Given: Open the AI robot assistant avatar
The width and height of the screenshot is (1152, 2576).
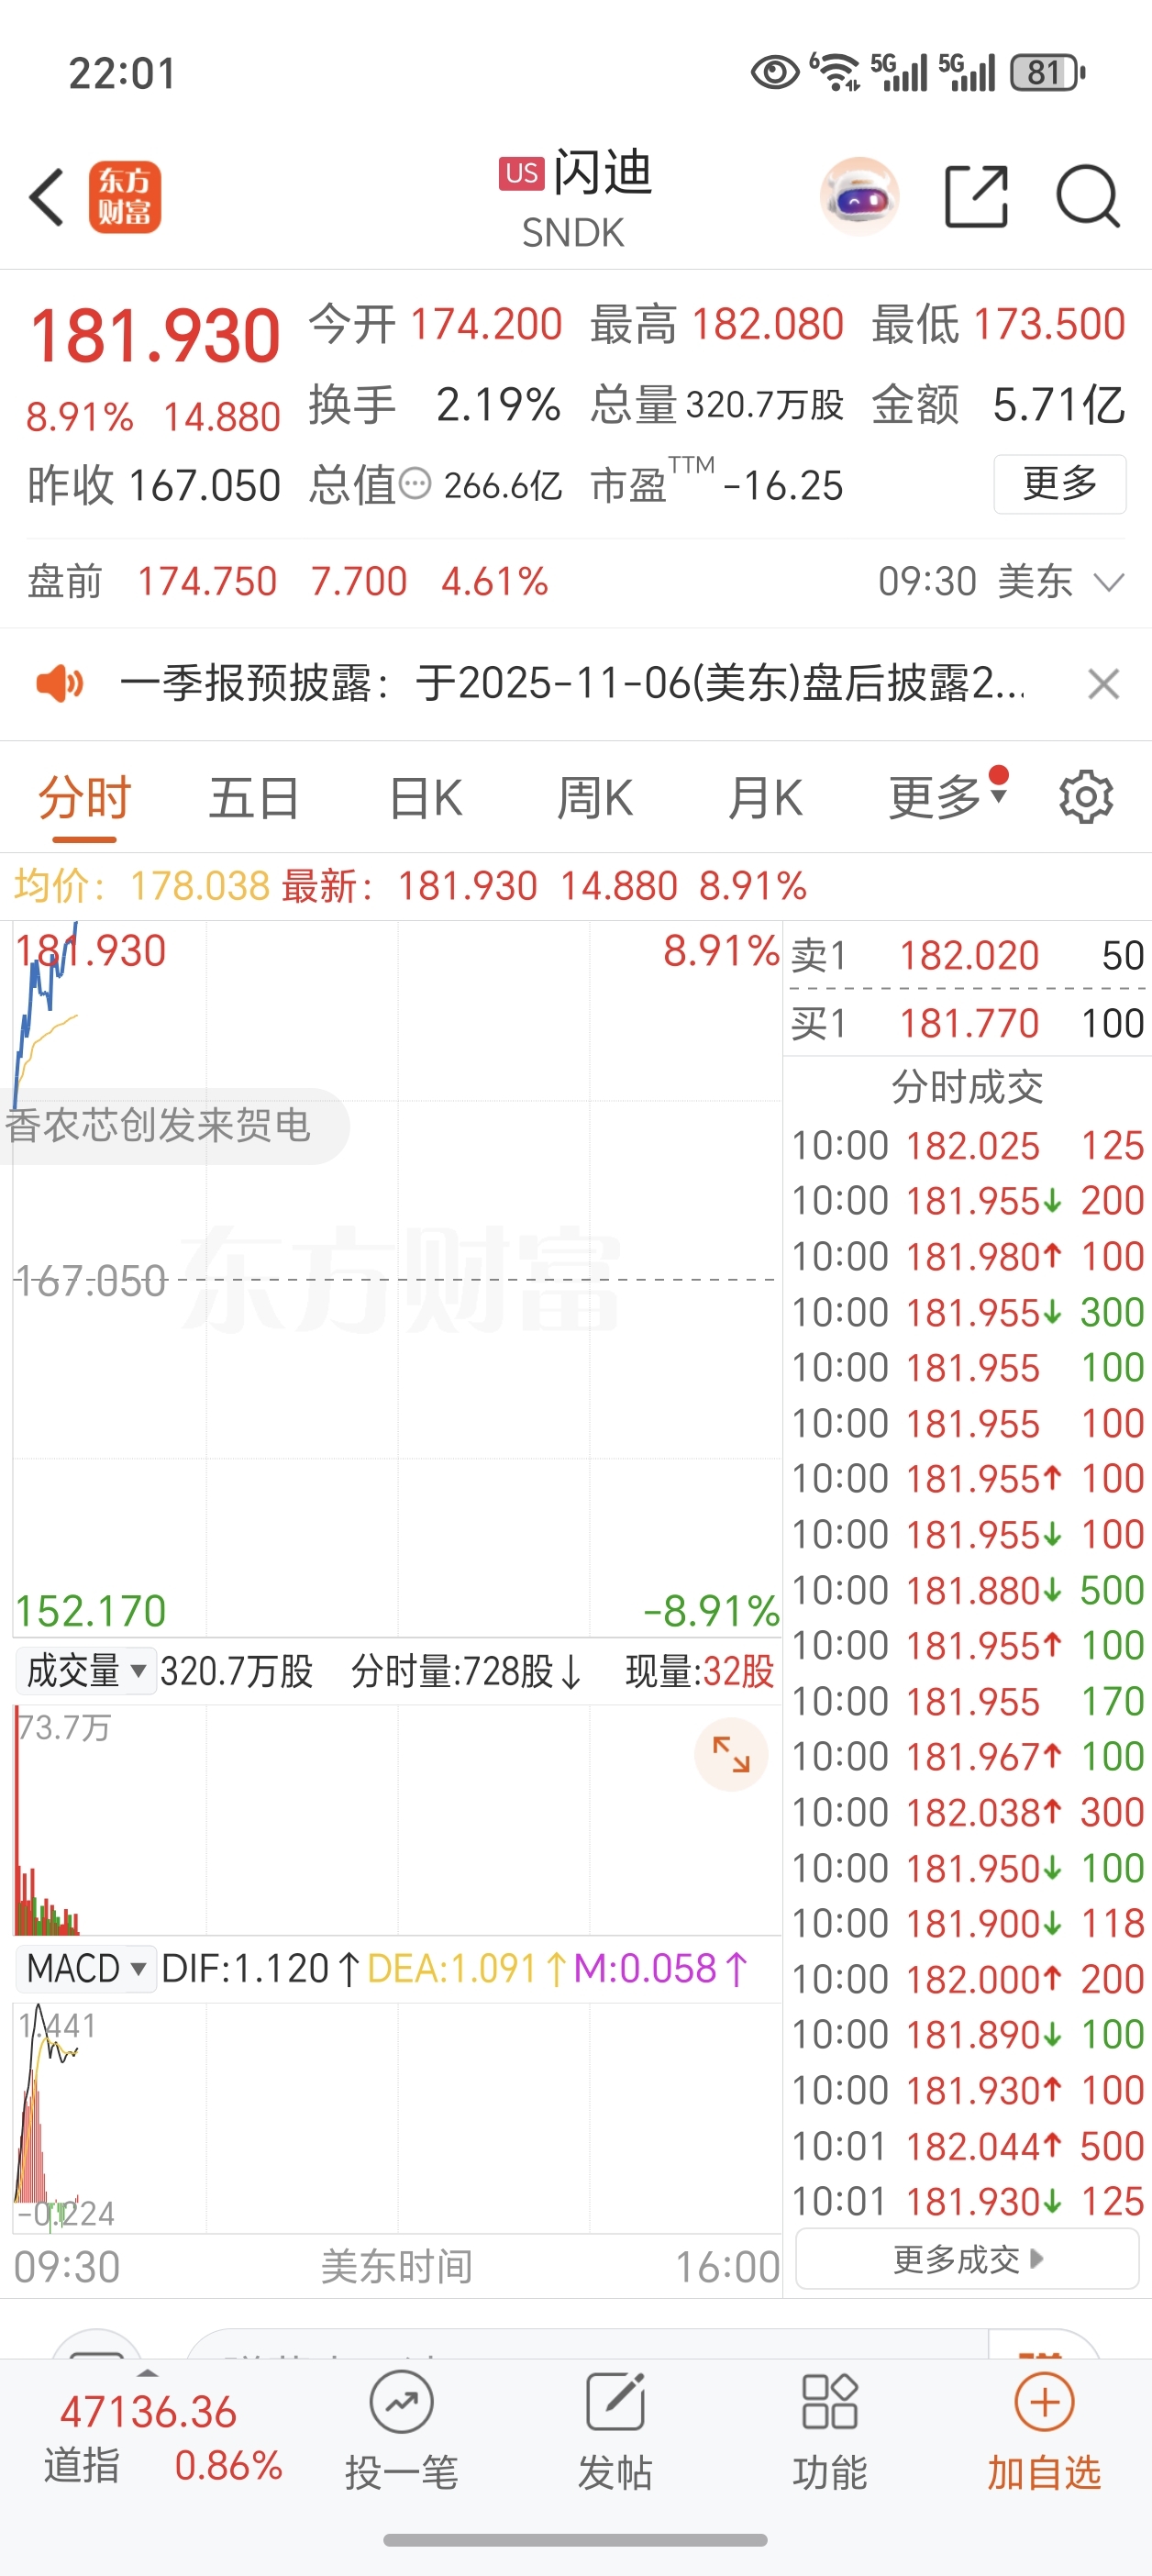Looking at the screenshot, I should pos(859,196).
